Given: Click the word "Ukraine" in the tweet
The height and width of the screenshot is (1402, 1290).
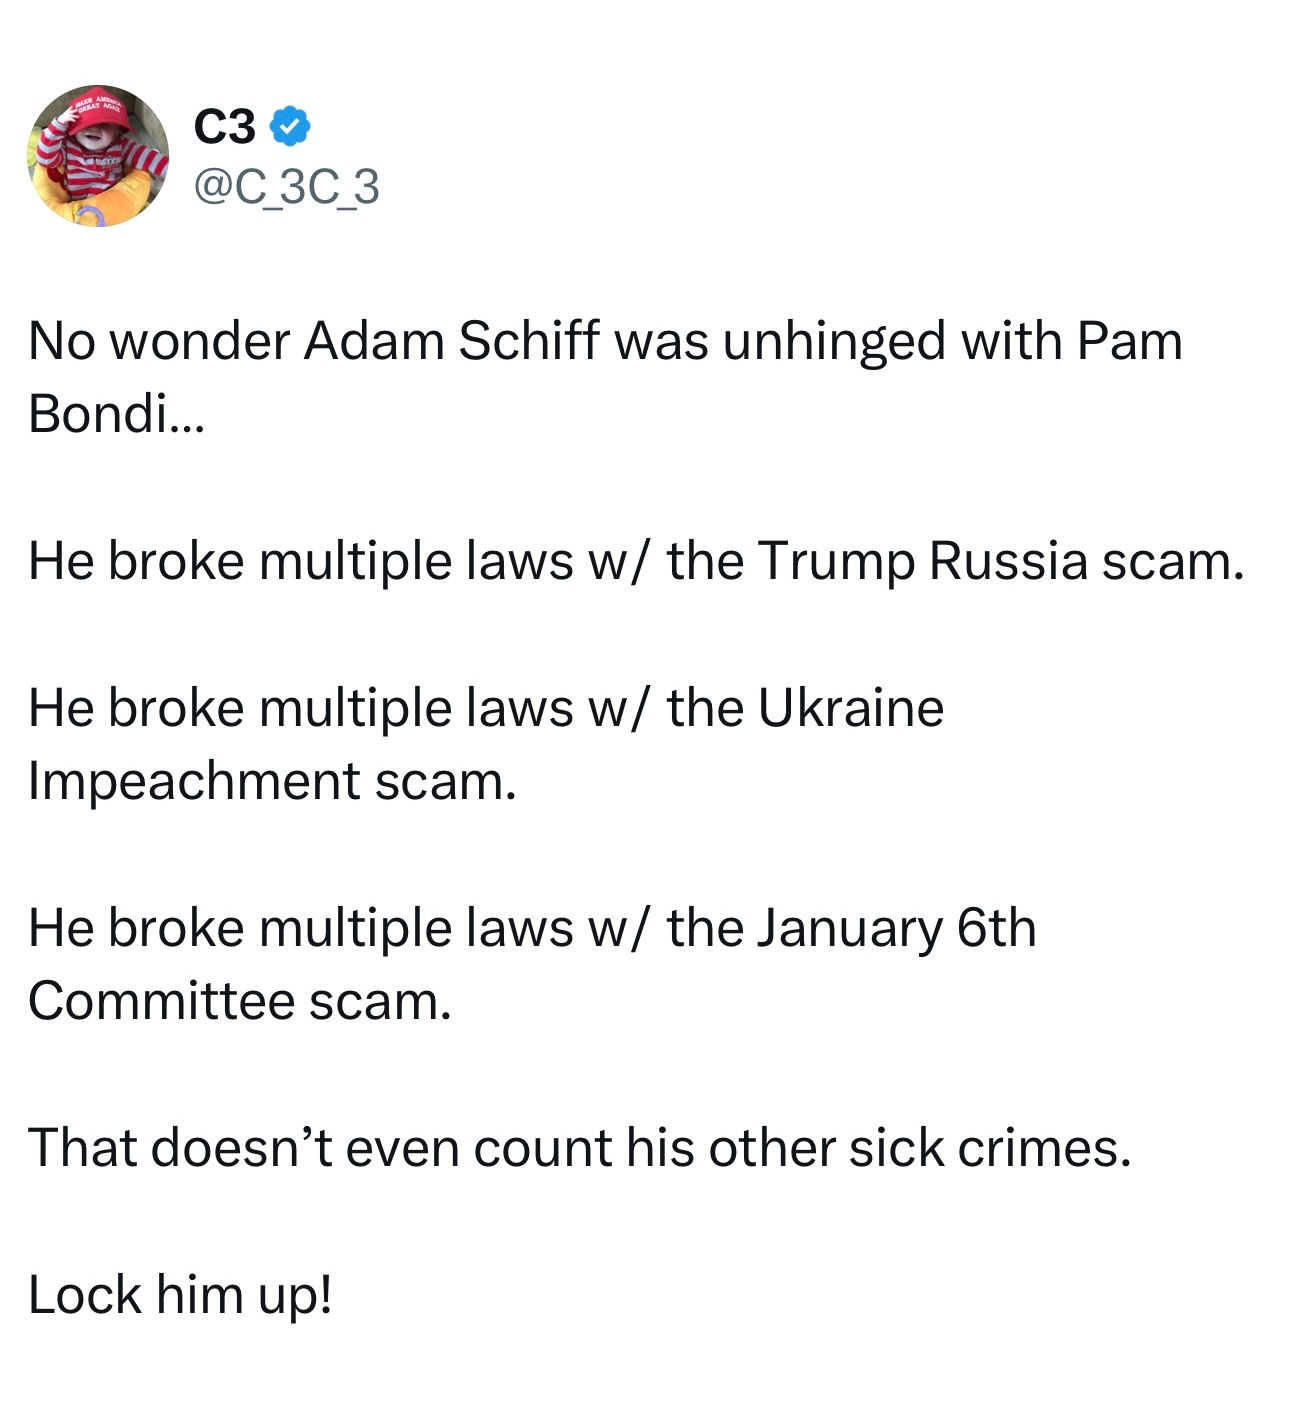Looking at the screenshot, I should point(851,708).
